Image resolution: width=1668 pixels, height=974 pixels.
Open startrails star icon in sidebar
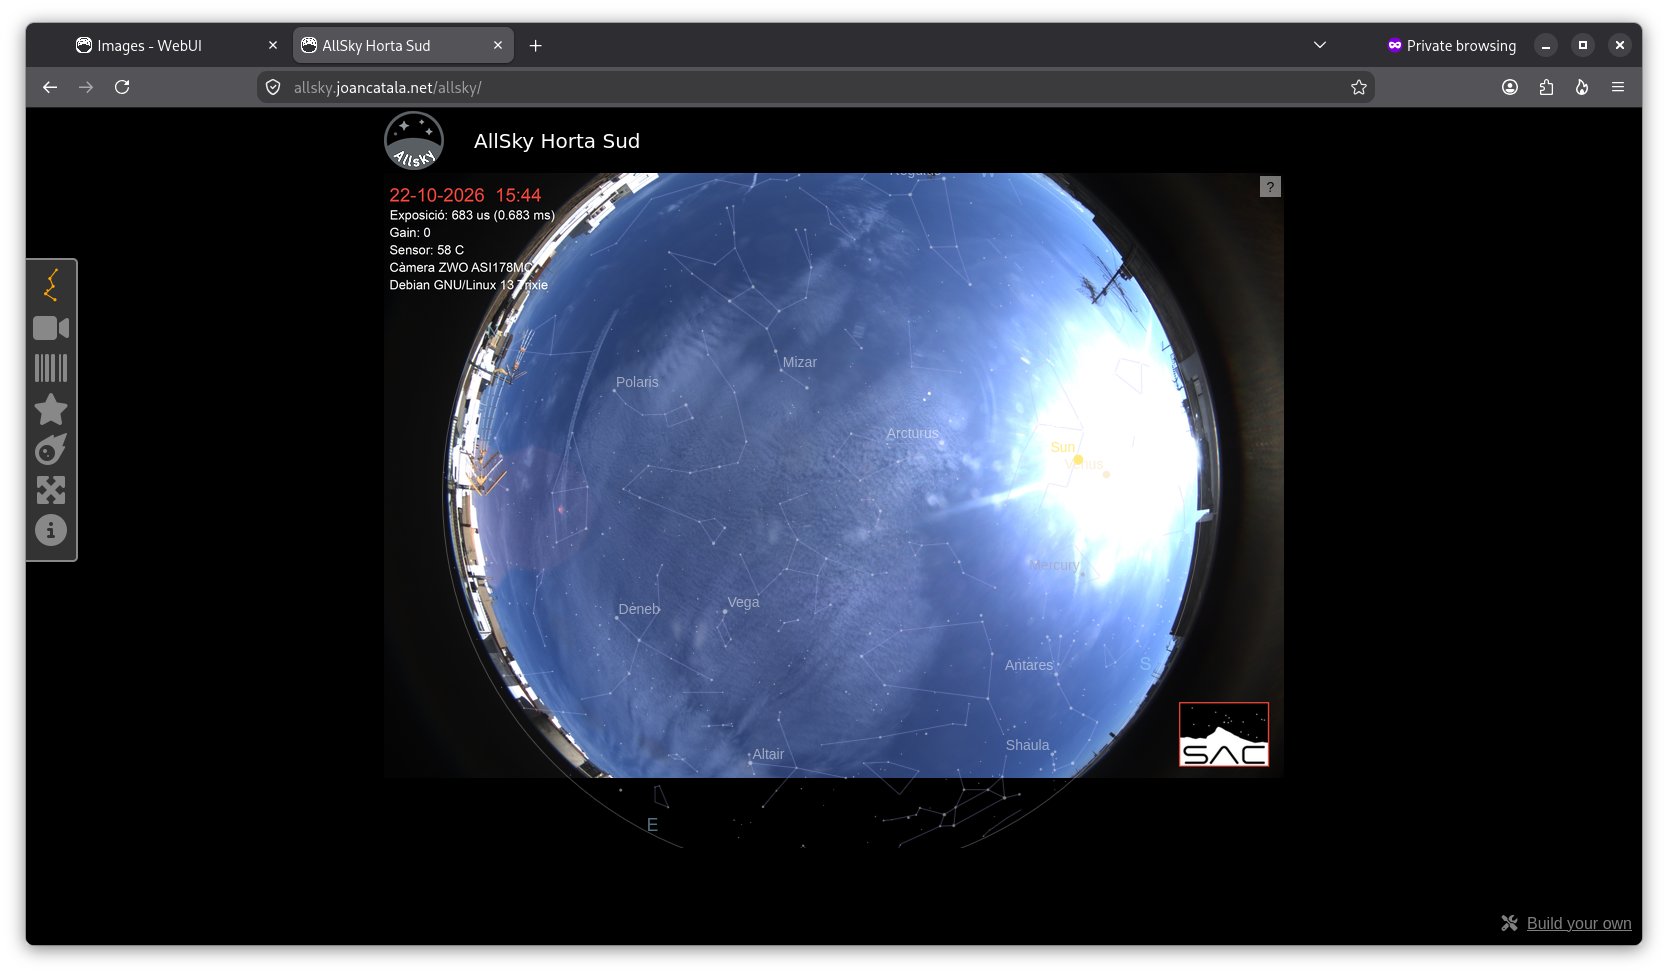tap(51, 409)
